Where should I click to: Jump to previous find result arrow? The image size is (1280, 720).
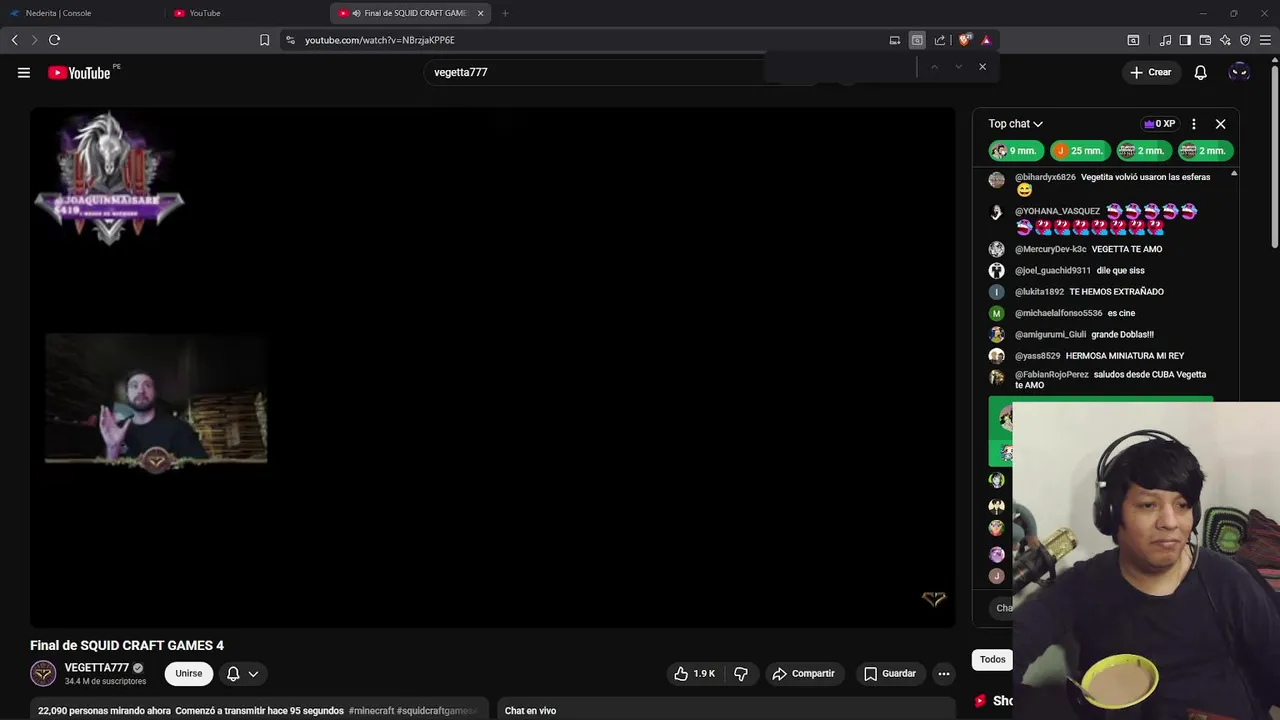click(934, 67)
